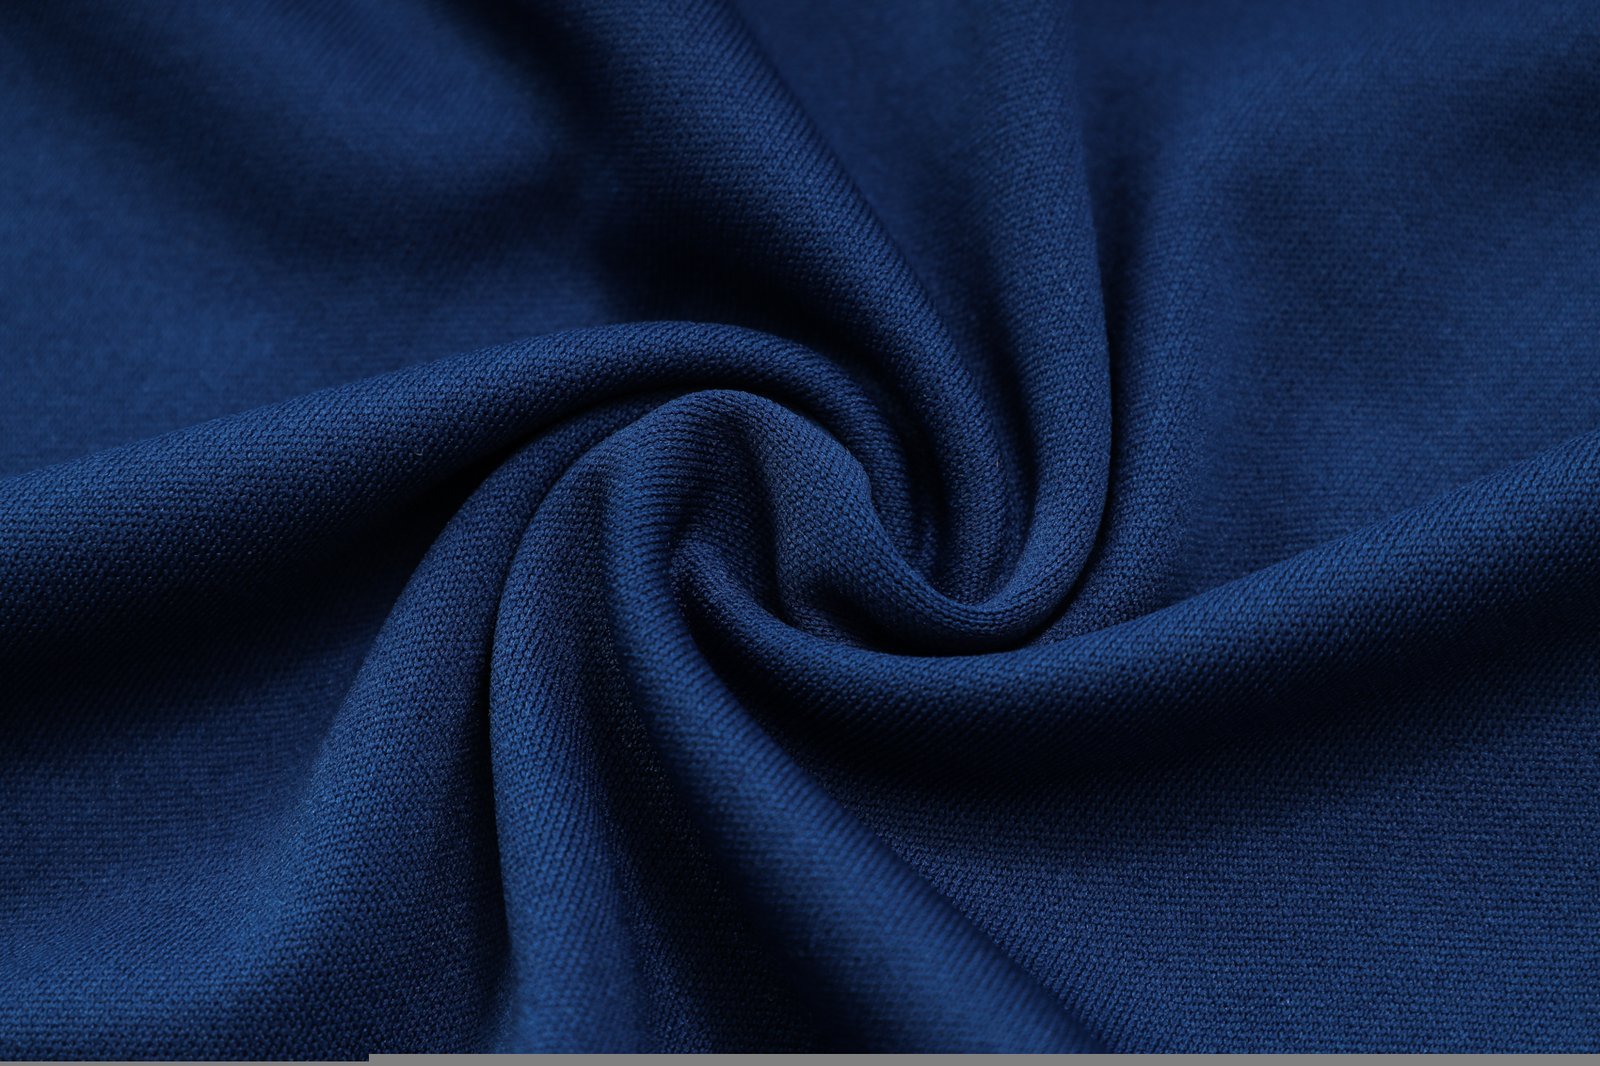Click the gray bar along the bottom edge
Image resolution: width=1600 pixels, height=1066 pixels.
(984, 1059)
